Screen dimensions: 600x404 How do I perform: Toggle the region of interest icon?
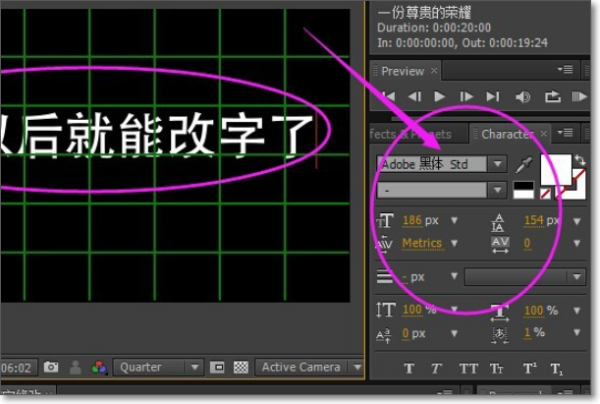[218, 367]
